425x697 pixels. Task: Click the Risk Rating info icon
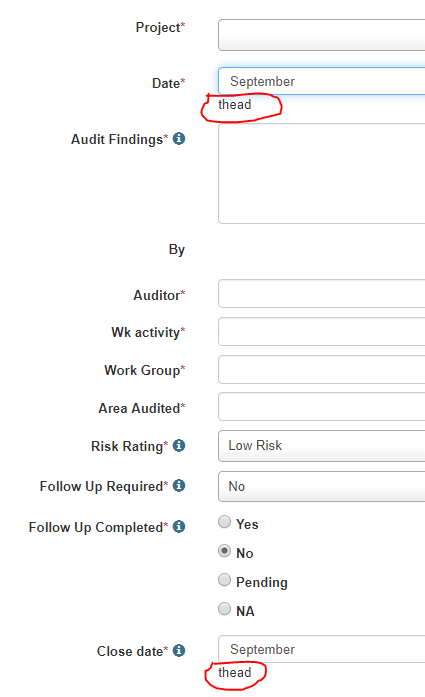179,445
